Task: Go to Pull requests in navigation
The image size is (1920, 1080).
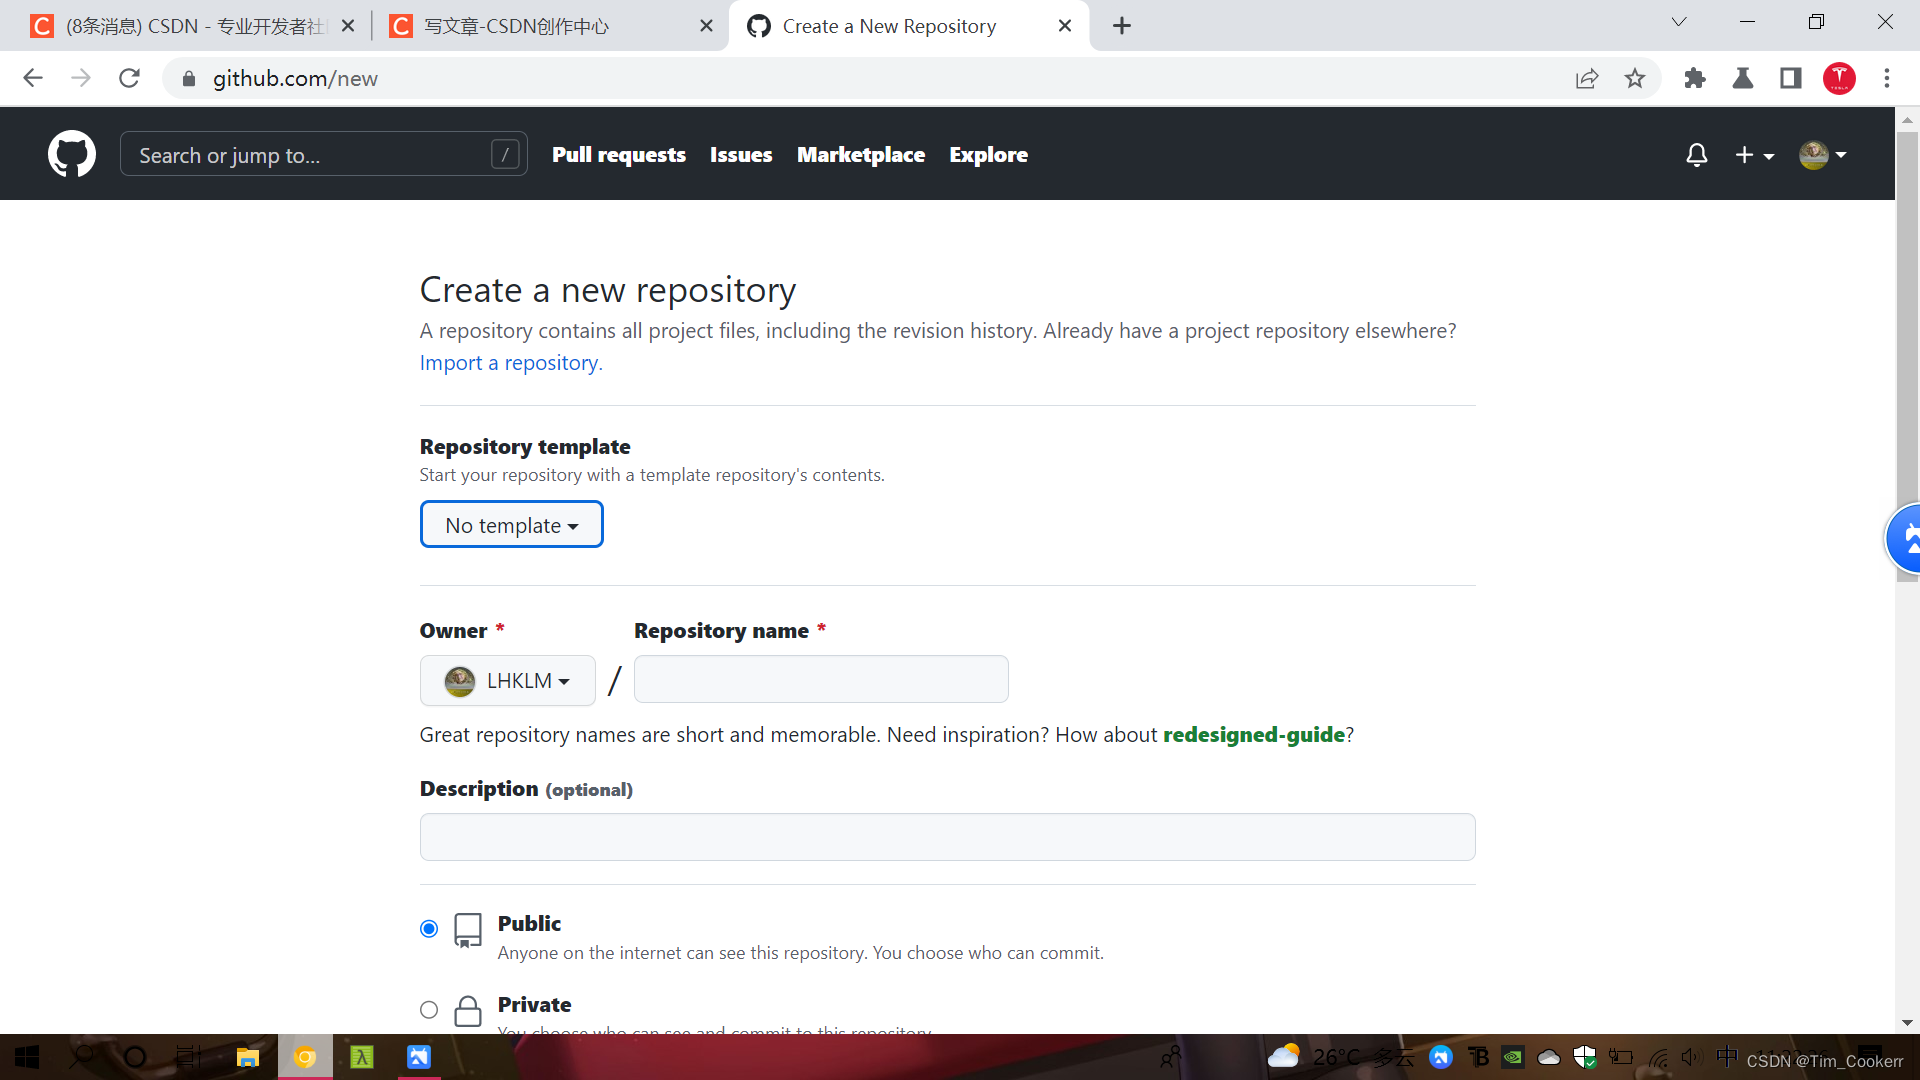Action: point(618,155)
